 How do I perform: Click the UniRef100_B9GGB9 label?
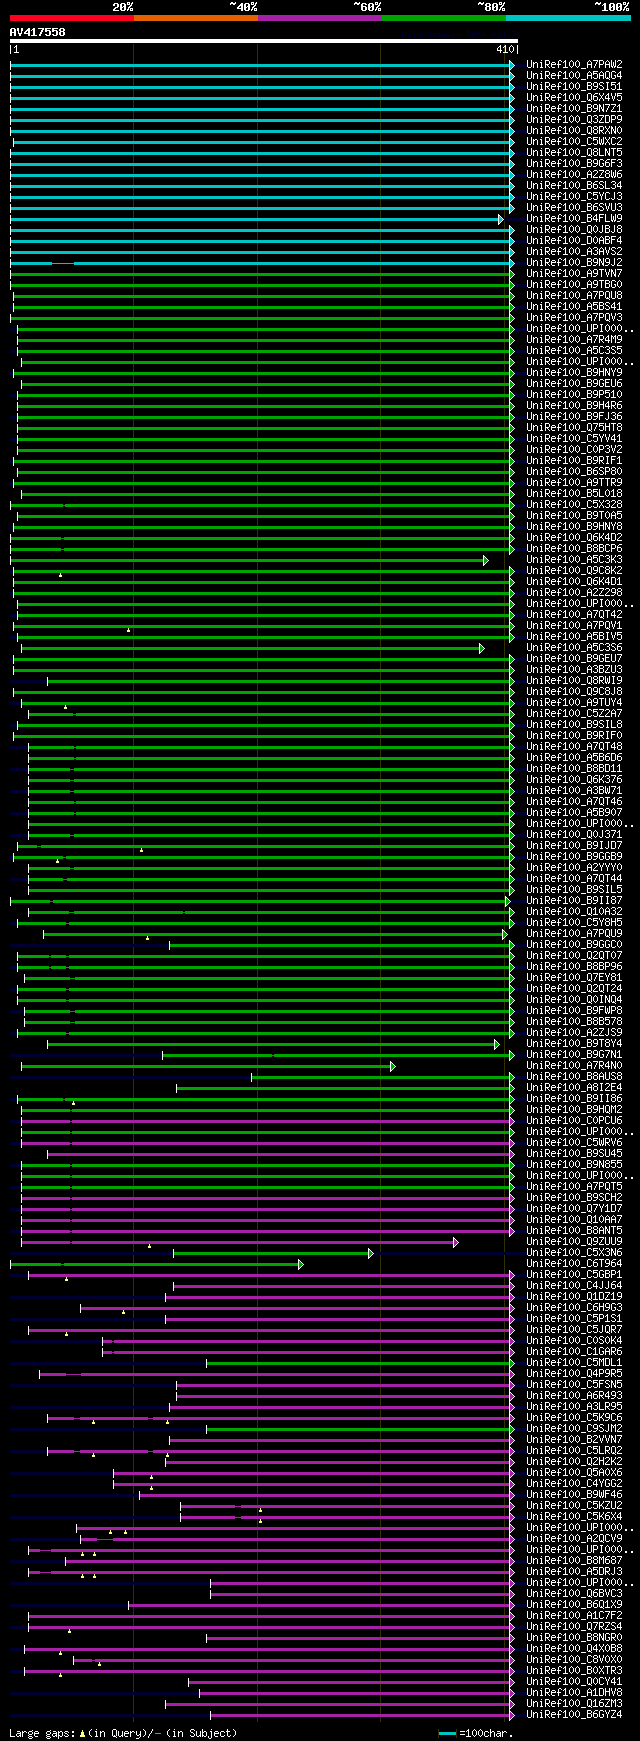click(x=574, y=857)
